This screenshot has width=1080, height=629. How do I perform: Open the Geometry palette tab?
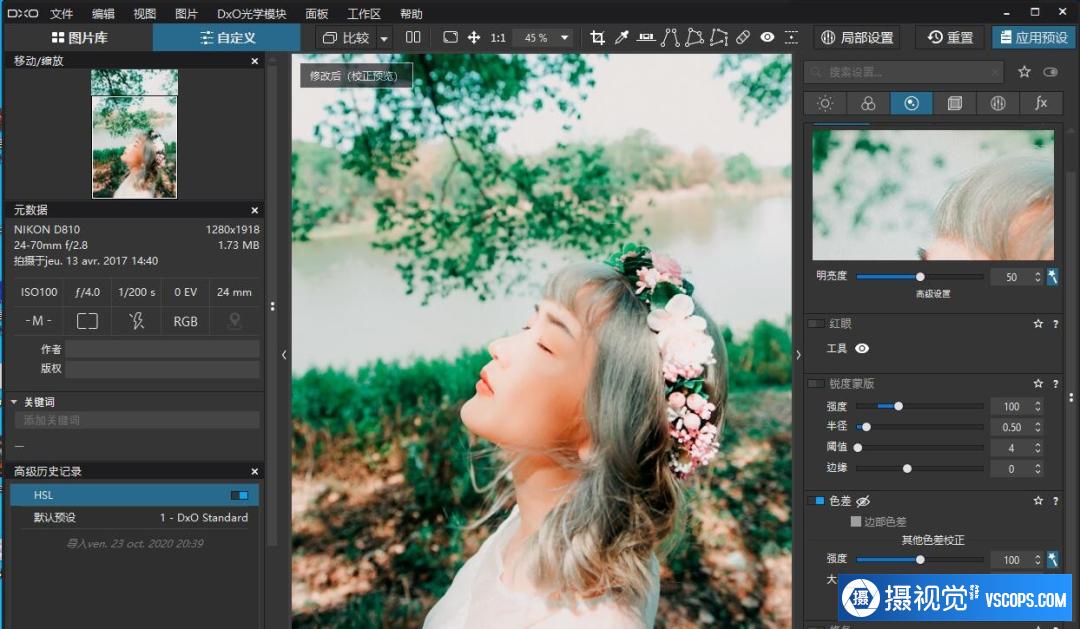pyautogui.click(x=955, y=103)
